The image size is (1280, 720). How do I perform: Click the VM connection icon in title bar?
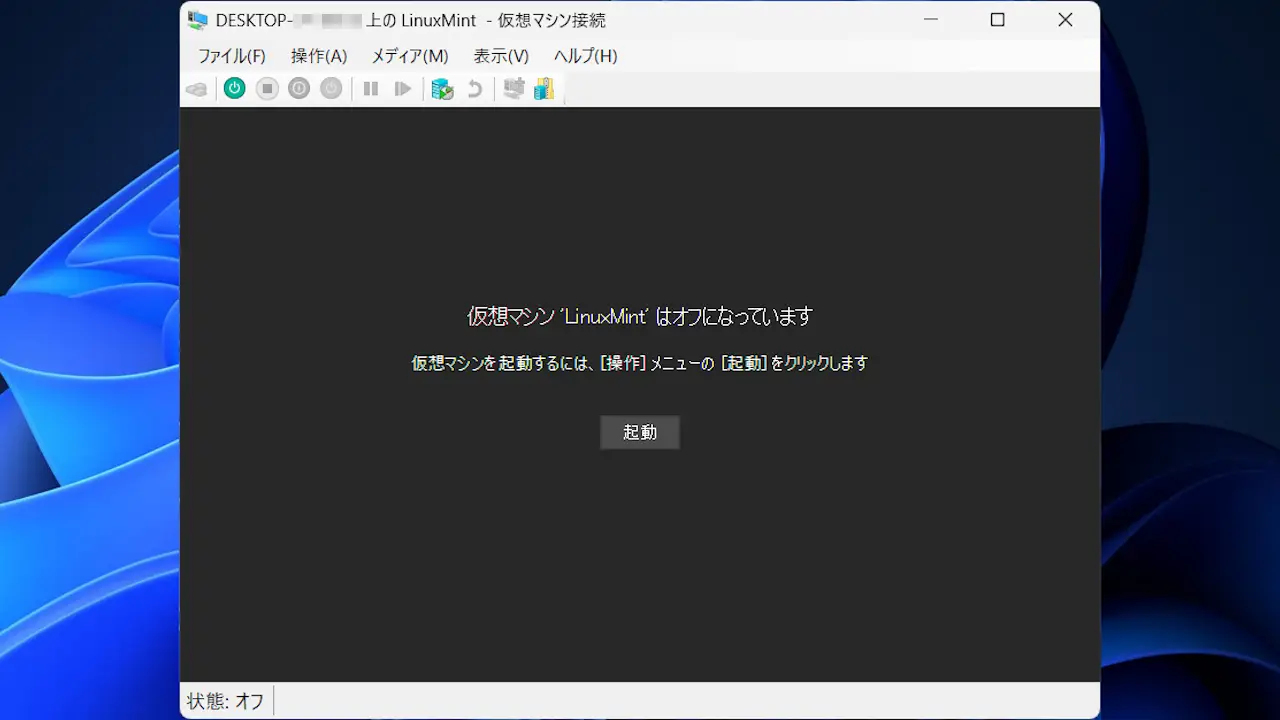198,20
